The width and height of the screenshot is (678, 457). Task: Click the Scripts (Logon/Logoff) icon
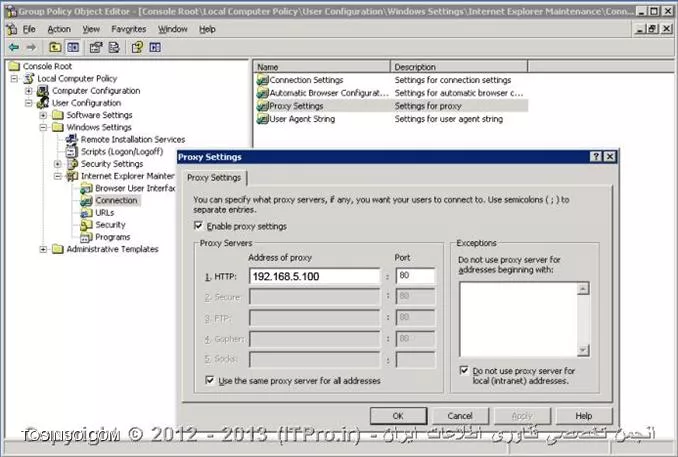pyautogui.click(x=71, y=151)
